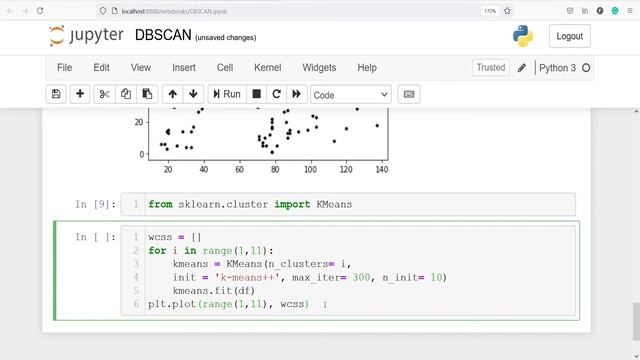Open the Widgets menu
The height and width of the screenshot is (360, 640).
pos(319,68)
